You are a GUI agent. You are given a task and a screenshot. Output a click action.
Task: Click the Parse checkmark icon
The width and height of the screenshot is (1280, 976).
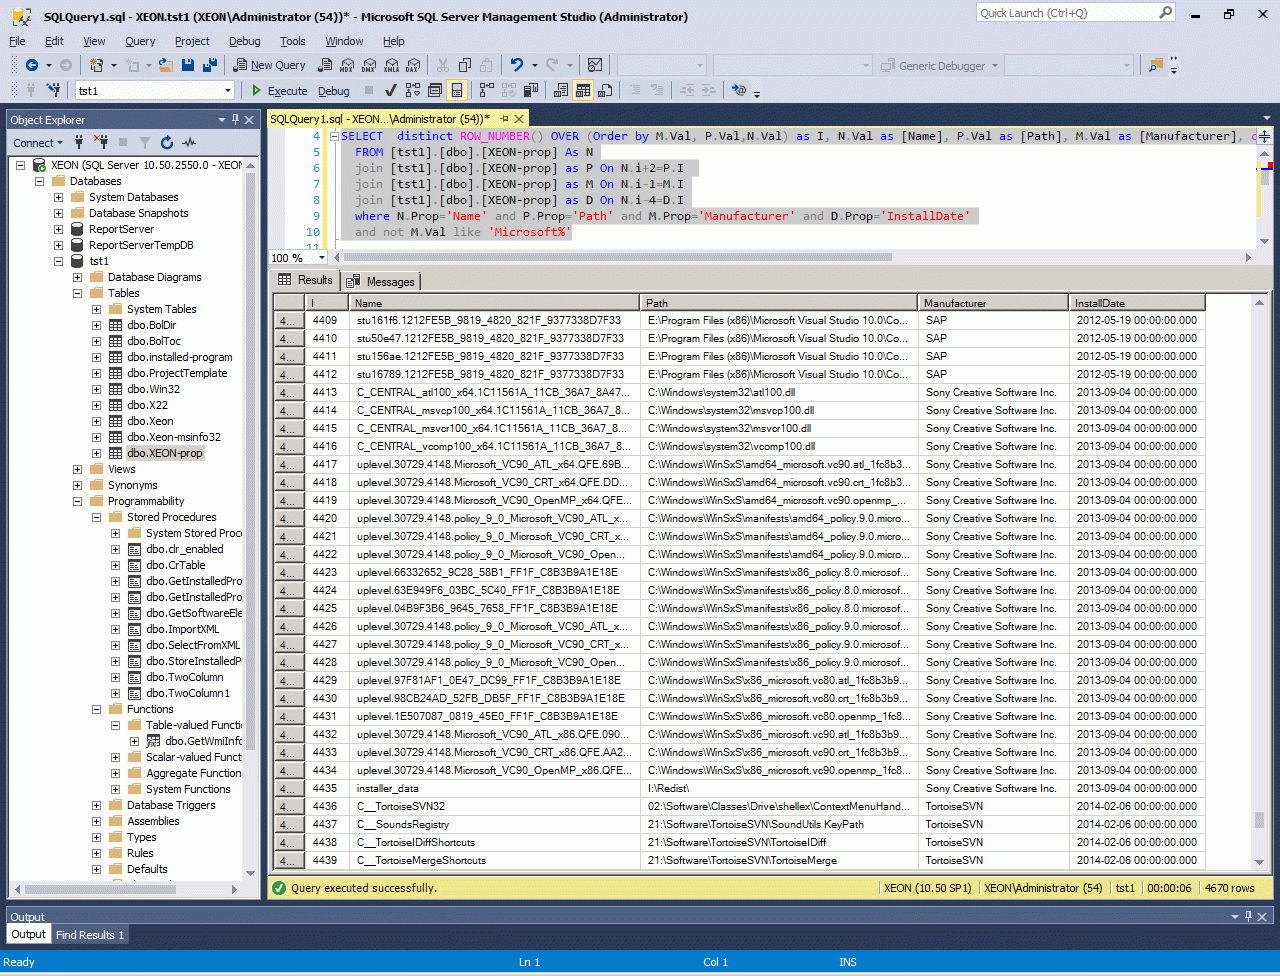[x=391, y=90]
